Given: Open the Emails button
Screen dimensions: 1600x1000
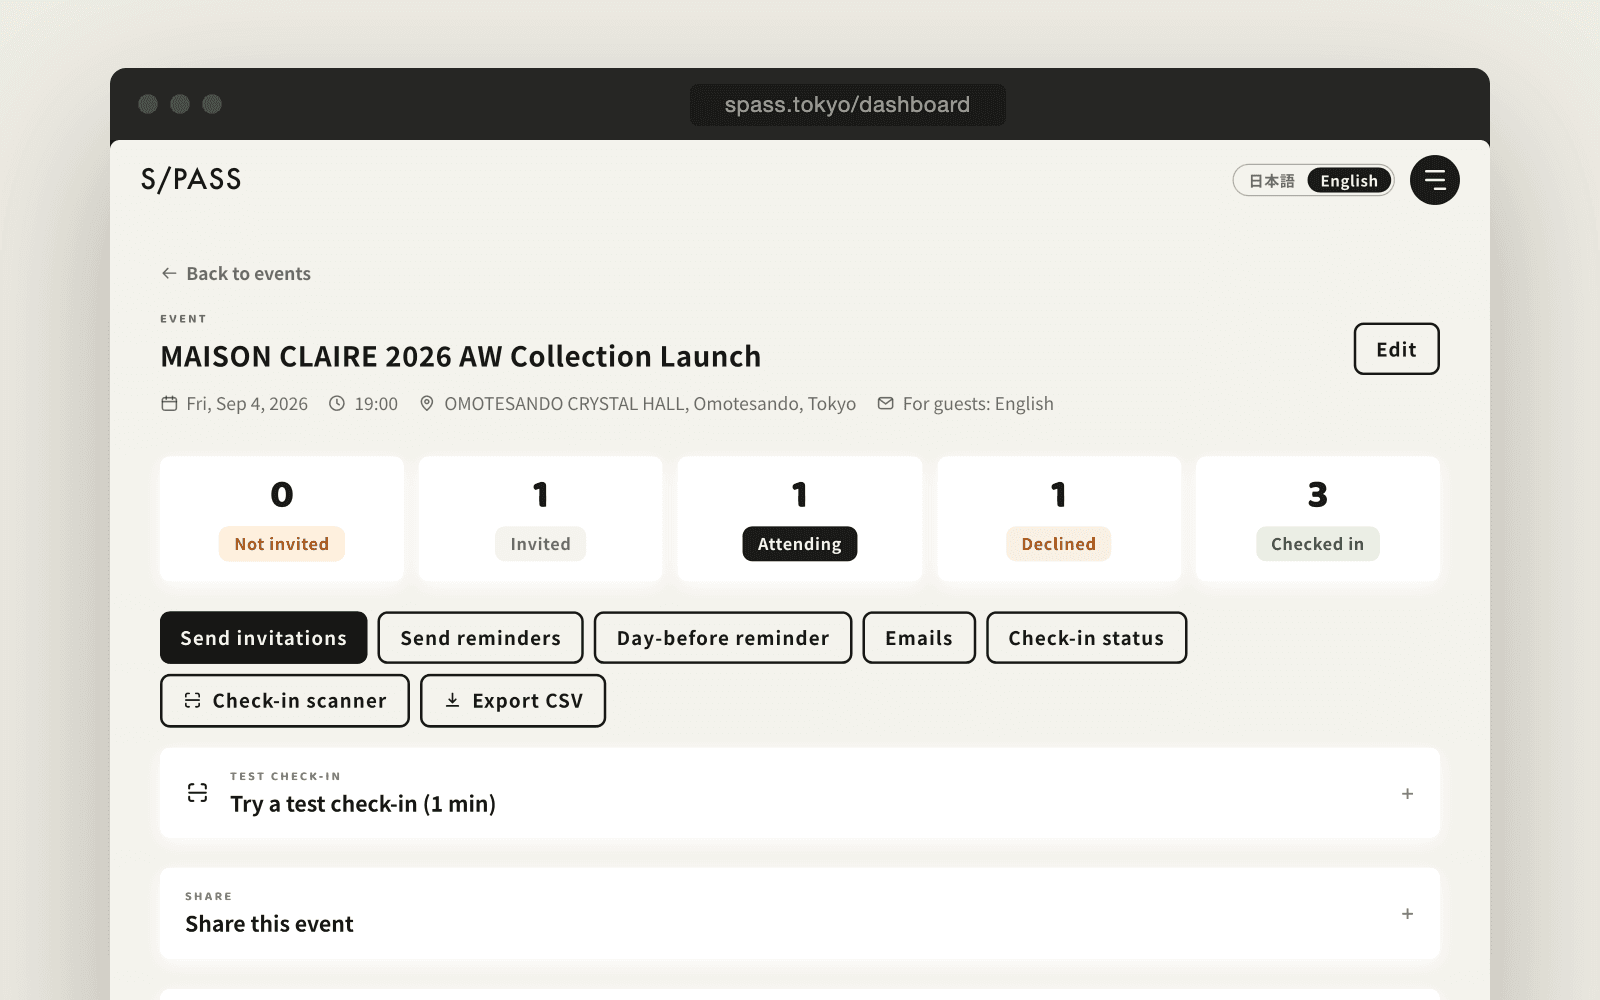Looking at the screenshot, I should (x=919, y=638).
